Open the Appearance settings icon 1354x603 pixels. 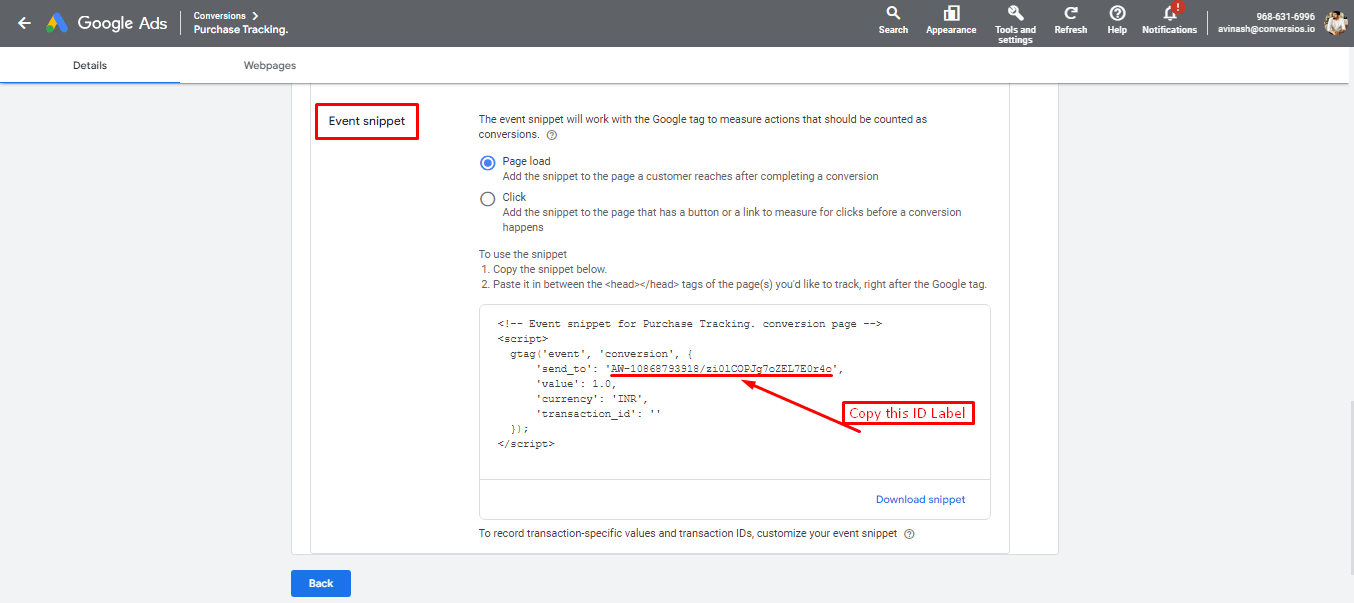951,19
